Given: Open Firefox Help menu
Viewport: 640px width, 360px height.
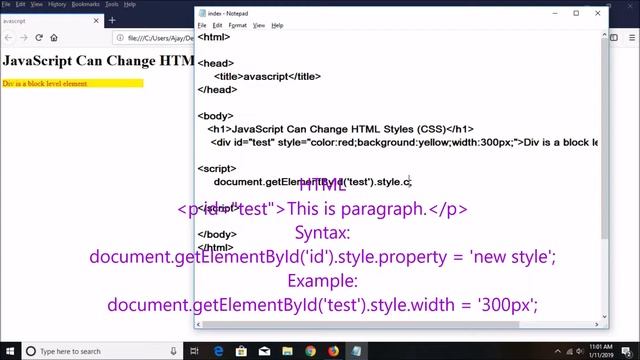Looking at the screenshot, I should point(129,4).
